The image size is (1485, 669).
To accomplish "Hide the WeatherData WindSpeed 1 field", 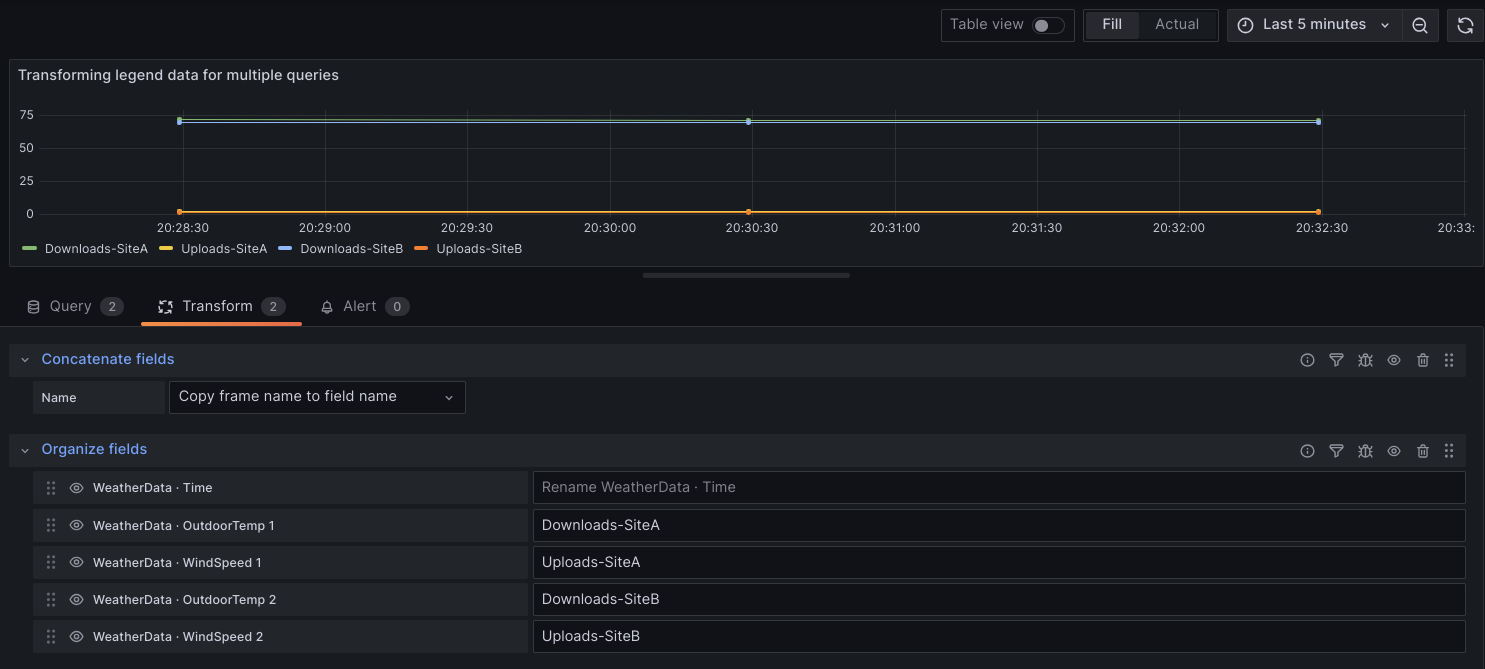I will 76,562.
